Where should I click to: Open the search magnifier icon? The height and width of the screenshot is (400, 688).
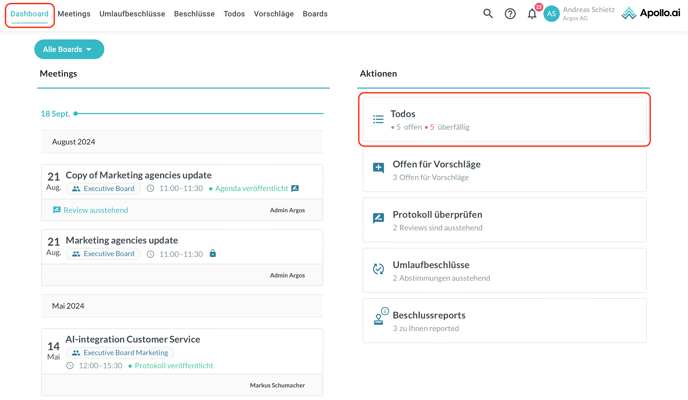[488, 14]
